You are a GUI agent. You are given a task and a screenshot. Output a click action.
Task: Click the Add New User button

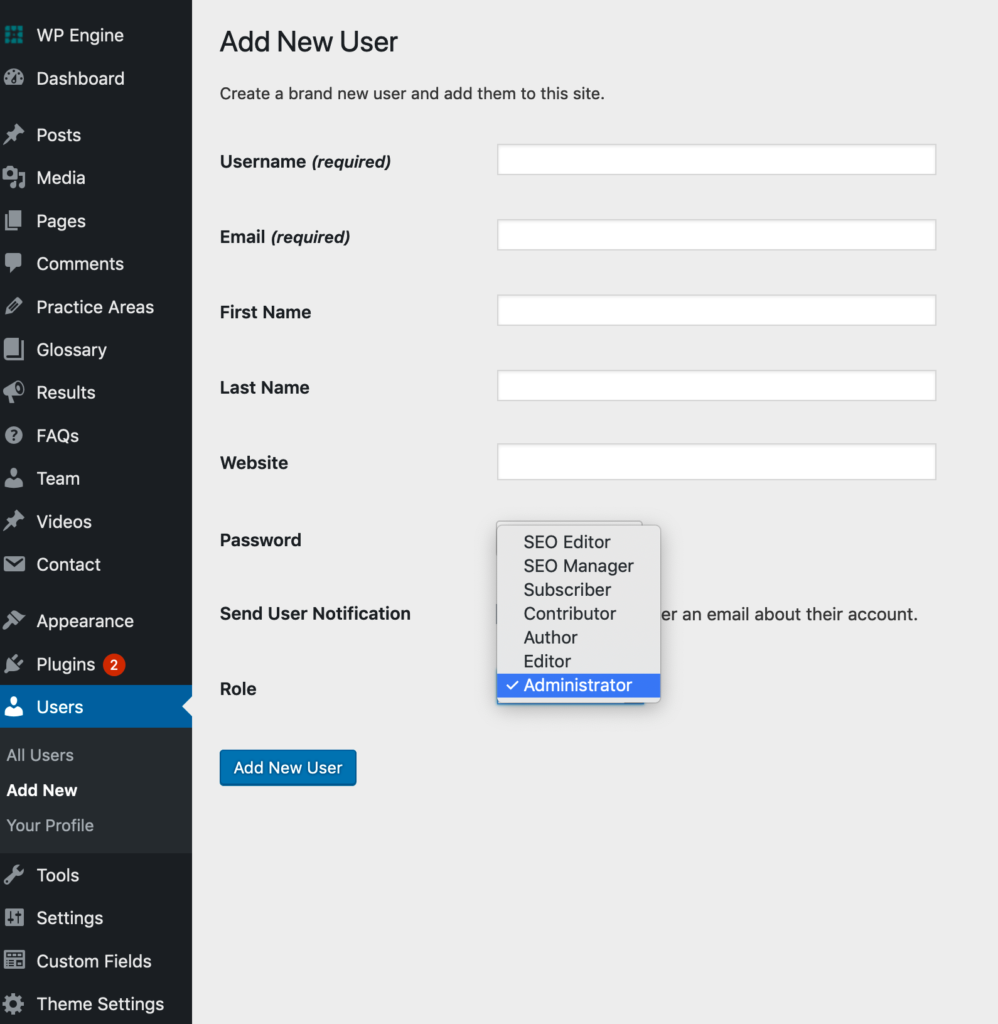tap(287, 767)
